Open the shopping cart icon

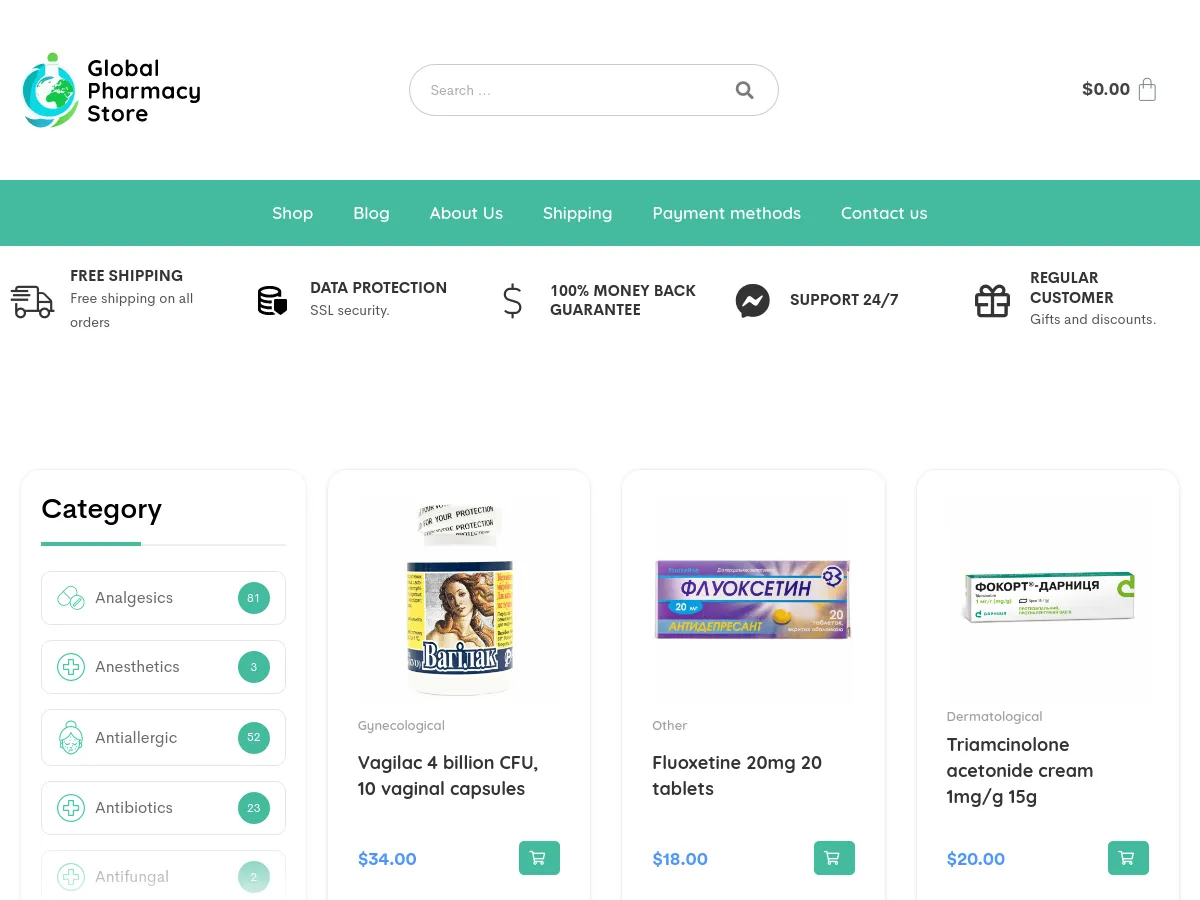[x=1147, y=89]
